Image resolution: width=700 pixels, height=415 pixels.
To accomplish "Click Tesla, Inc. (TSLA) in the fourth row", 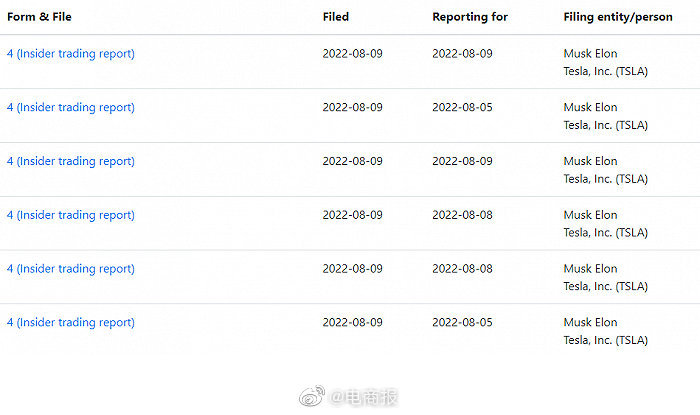I will (x=605, y=233).
